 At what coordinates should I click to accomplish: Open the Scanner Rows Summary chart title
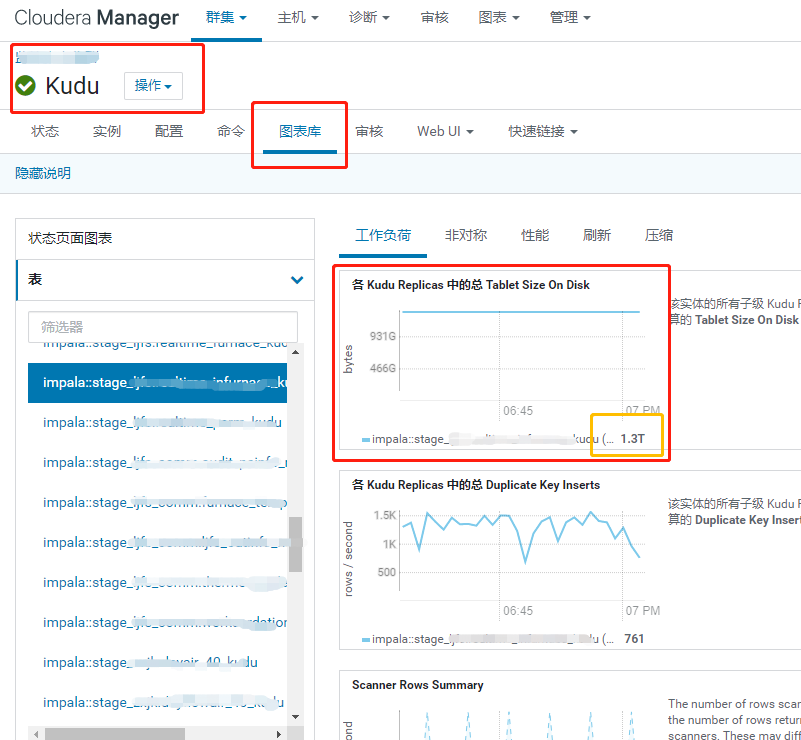click(417, 685)
